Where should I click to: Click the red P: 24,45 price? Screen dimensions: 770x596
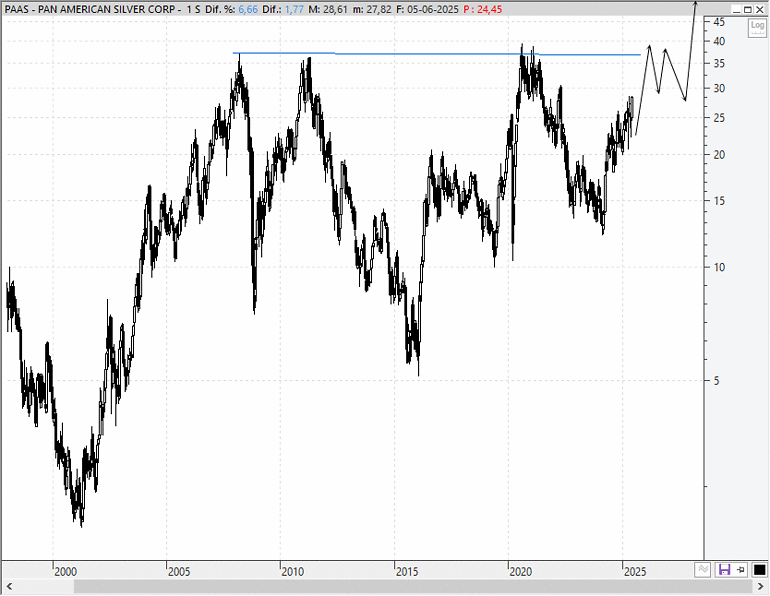[483, 9]
